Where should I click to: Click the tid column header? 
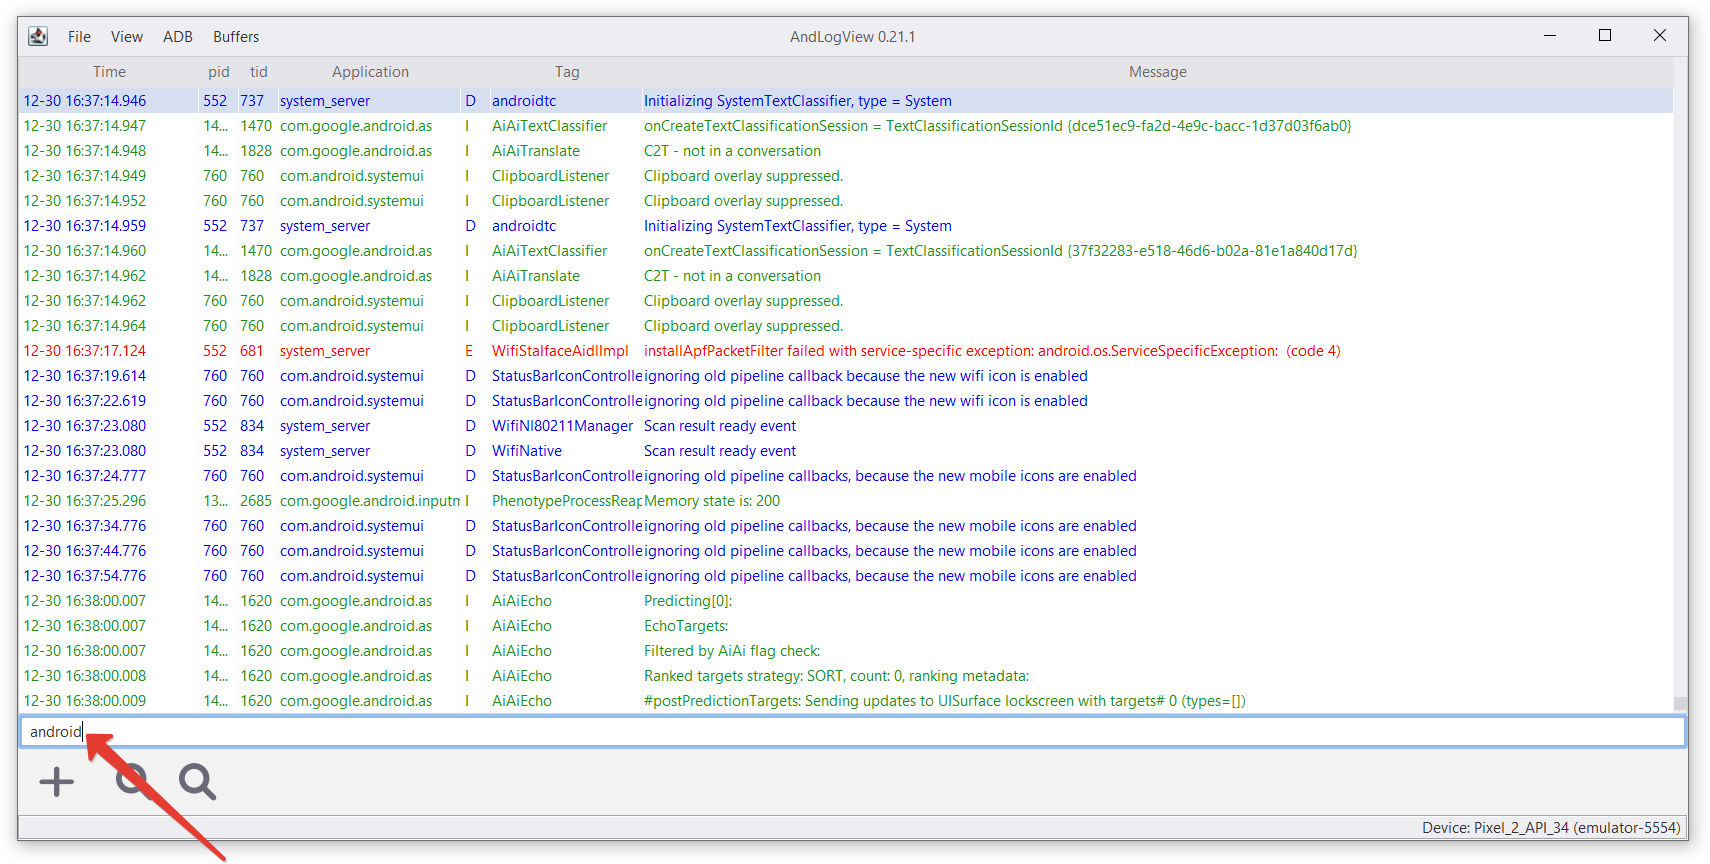pos(258,72)
